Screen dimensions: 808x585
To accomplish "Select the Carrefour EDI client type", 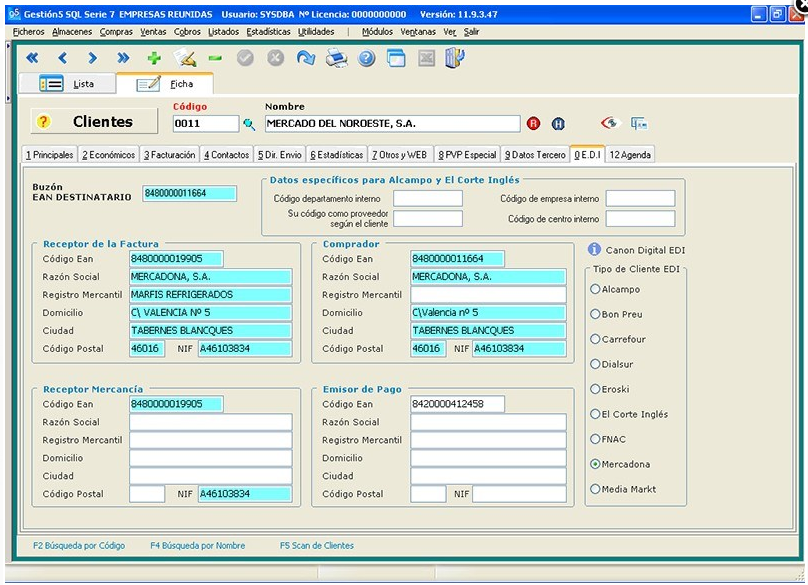I will pyautogui.click(x=596, y=339).
